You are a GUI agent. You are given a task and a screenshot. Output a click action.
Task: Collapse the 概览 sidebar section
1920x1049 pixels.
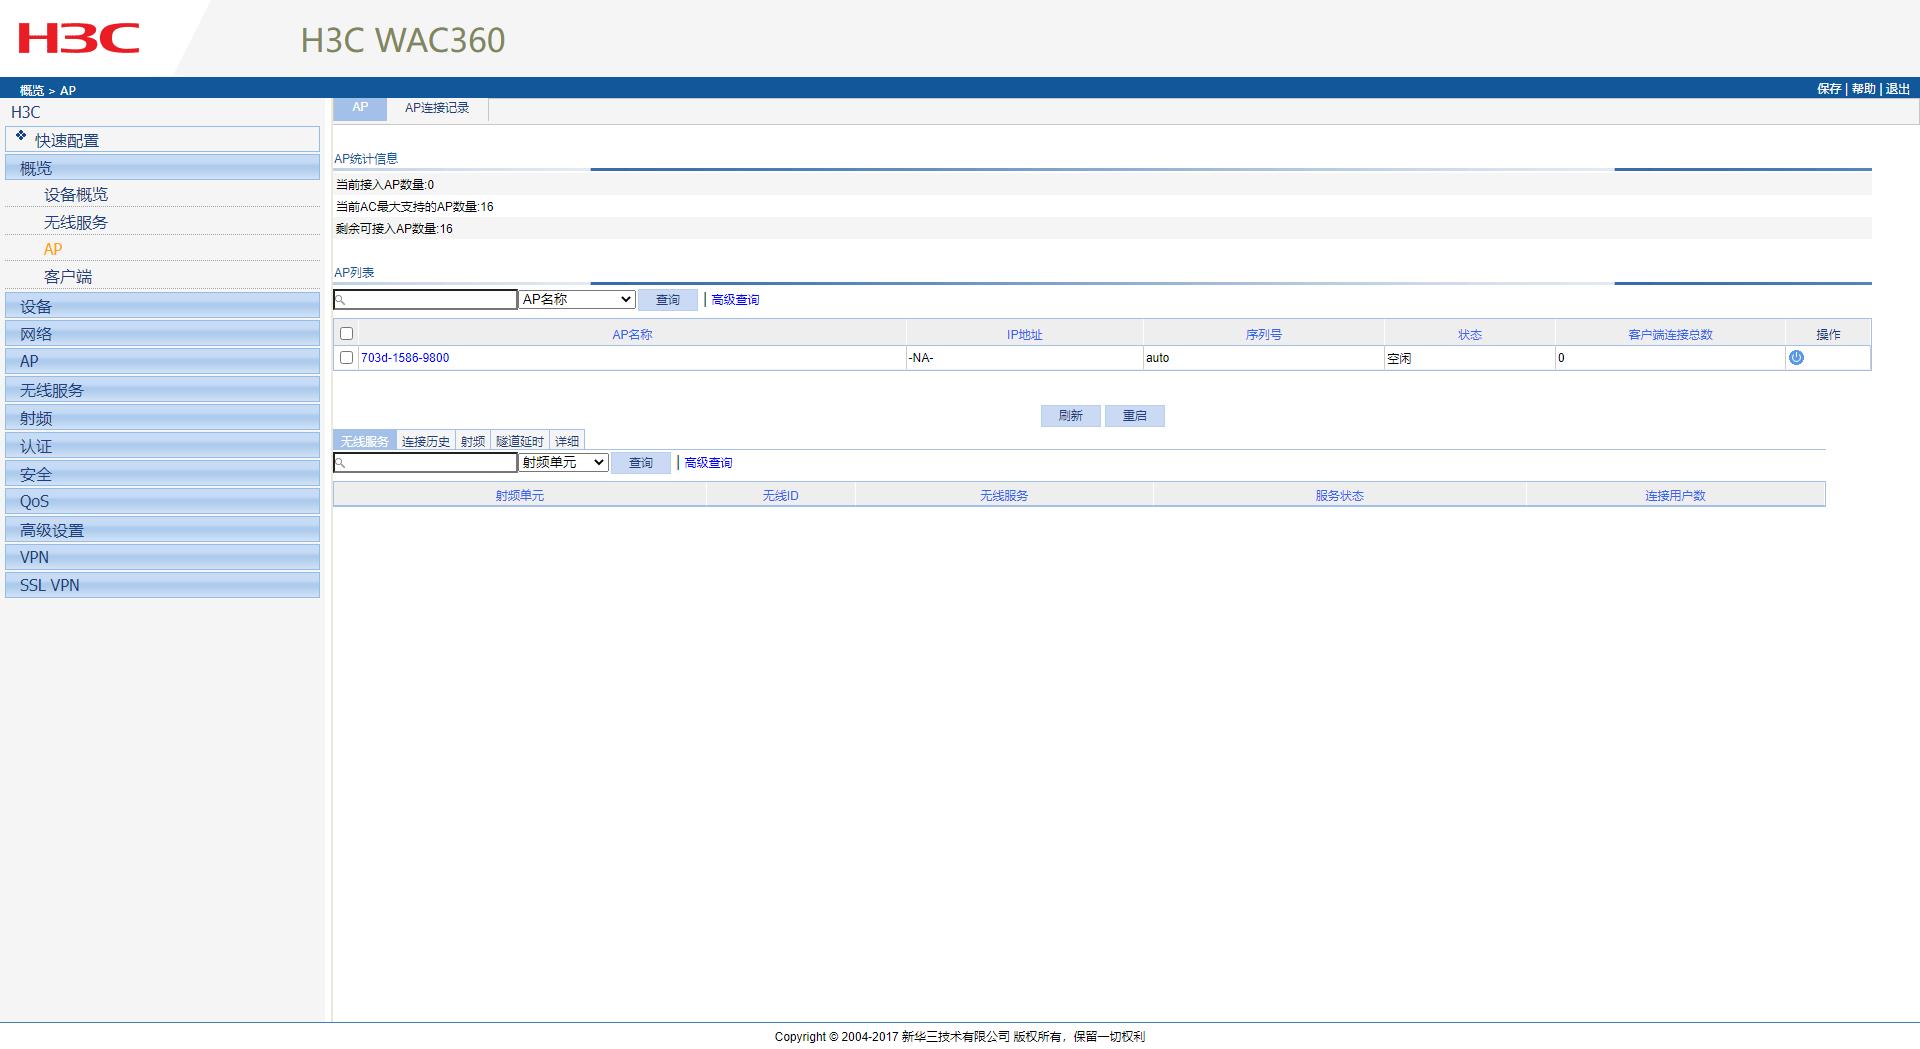coord(162,168)
